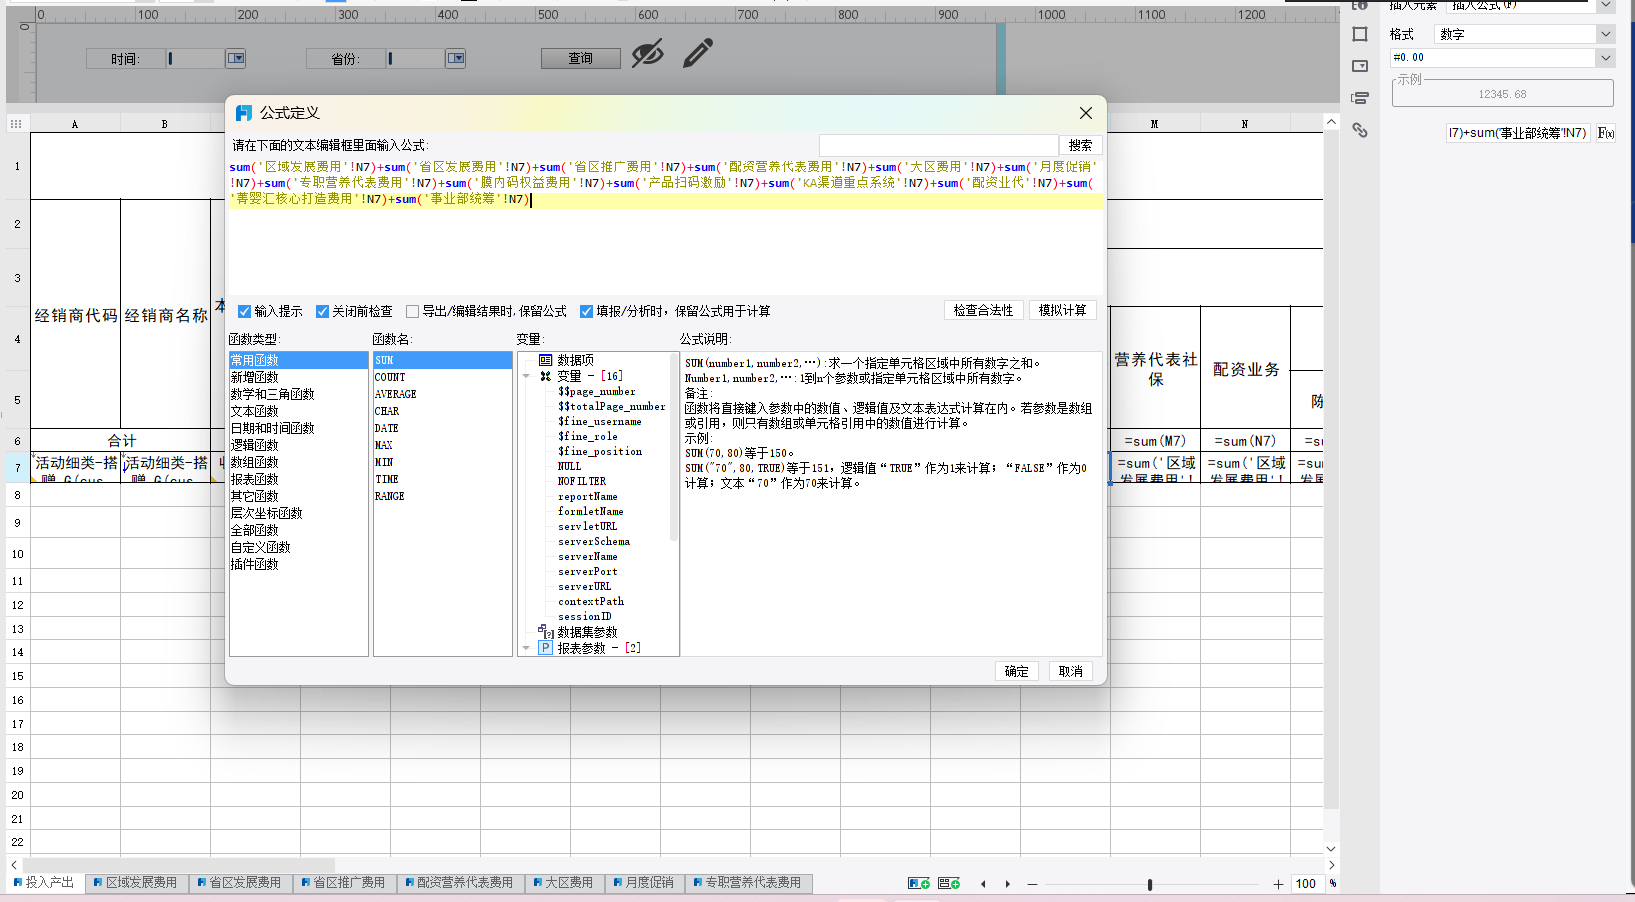Screen dimensions: 1635x902
Task: Open the cell attribute square icon in the right sidebar
Action: point(1360,34)
